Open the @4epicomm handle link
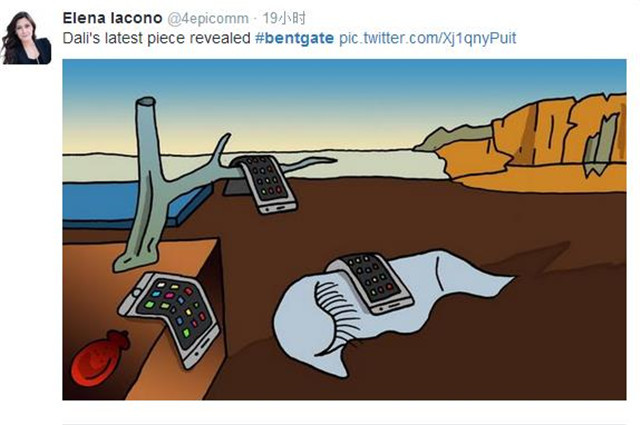This screenshot has width=640, height=425. (208, 19)
